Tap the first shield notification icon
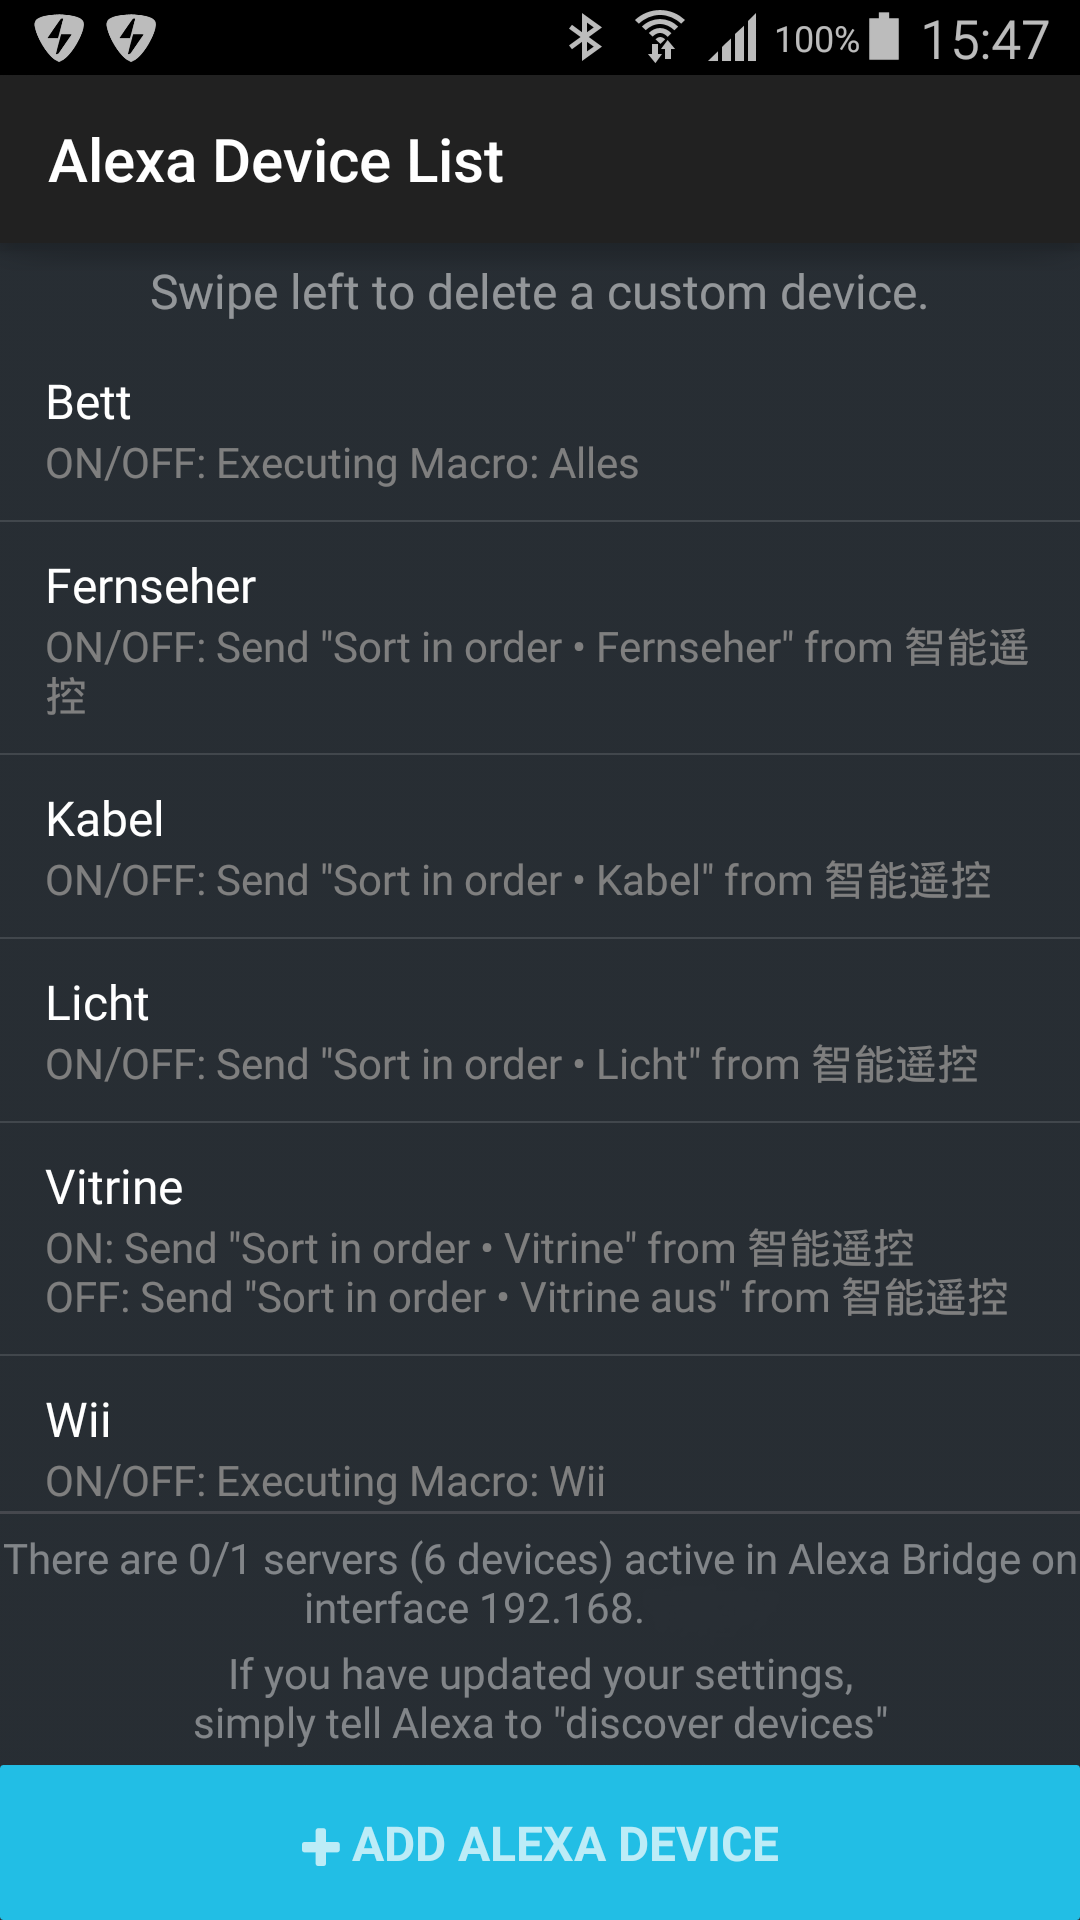The height and width of the screenshot is (1920, 1080). (59, 39)
